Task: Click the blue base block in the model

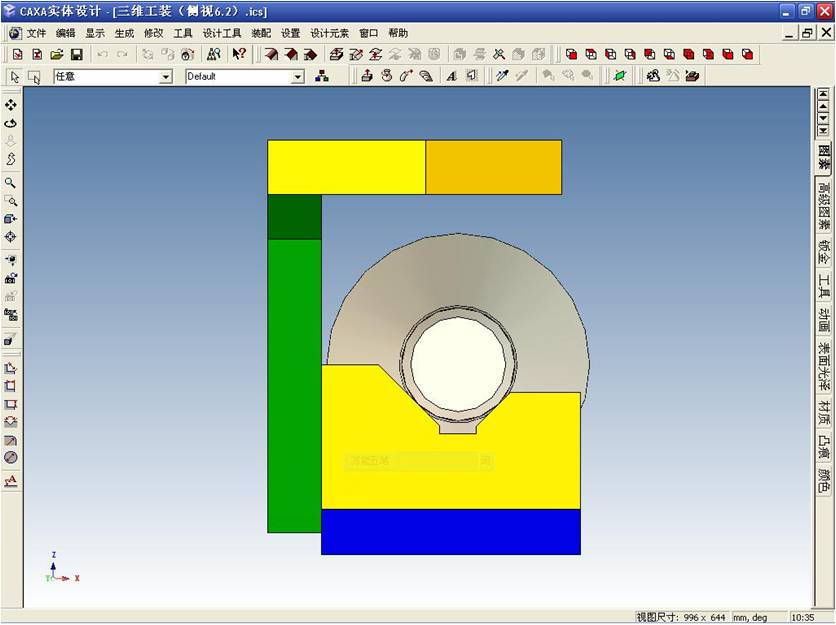Action: pos(450,531)
